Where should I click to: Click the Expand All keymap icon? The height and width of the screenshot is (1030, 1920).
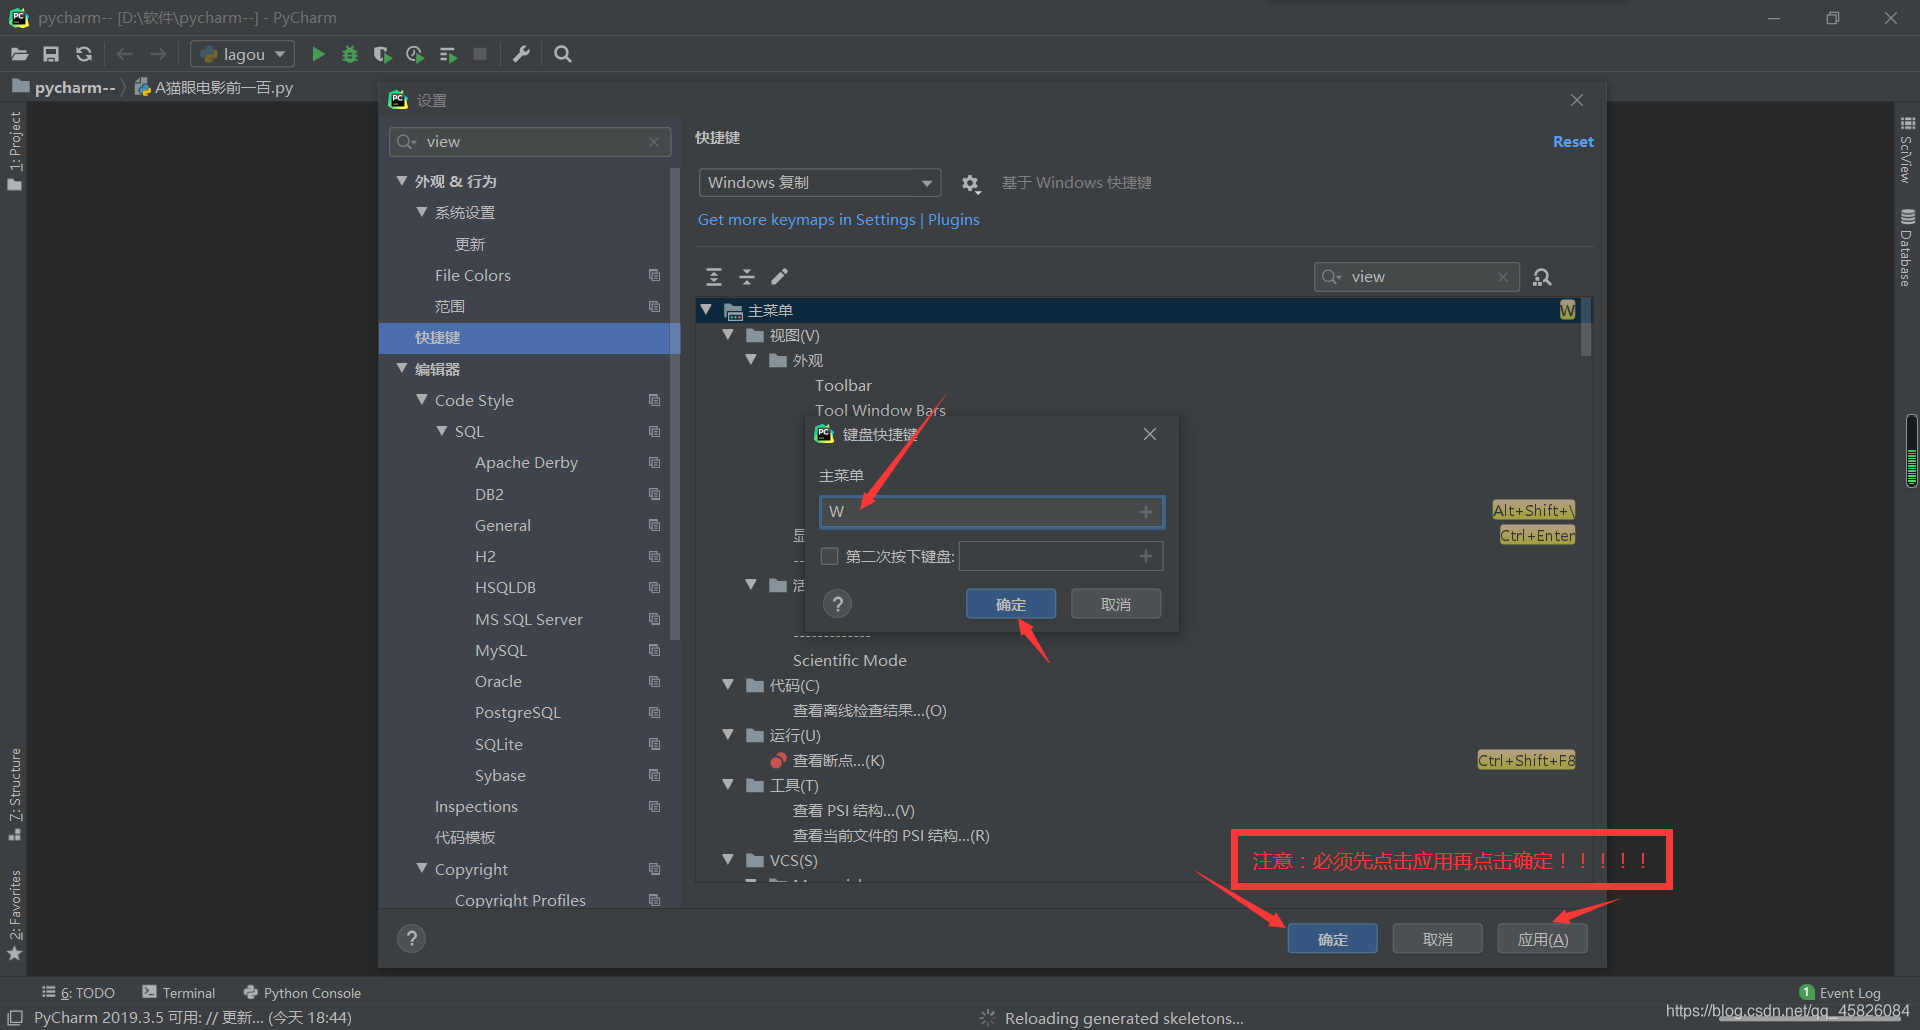(714, 277)
